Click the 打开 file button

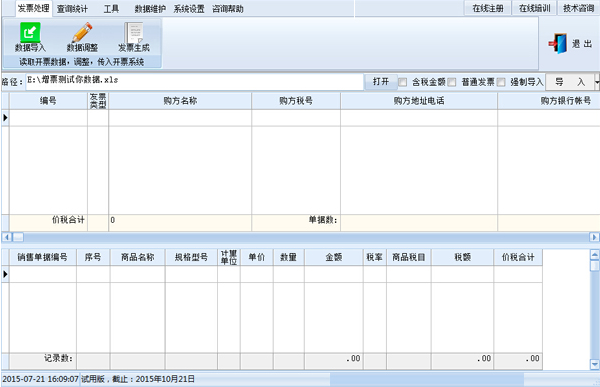click(x=381, y=82)
